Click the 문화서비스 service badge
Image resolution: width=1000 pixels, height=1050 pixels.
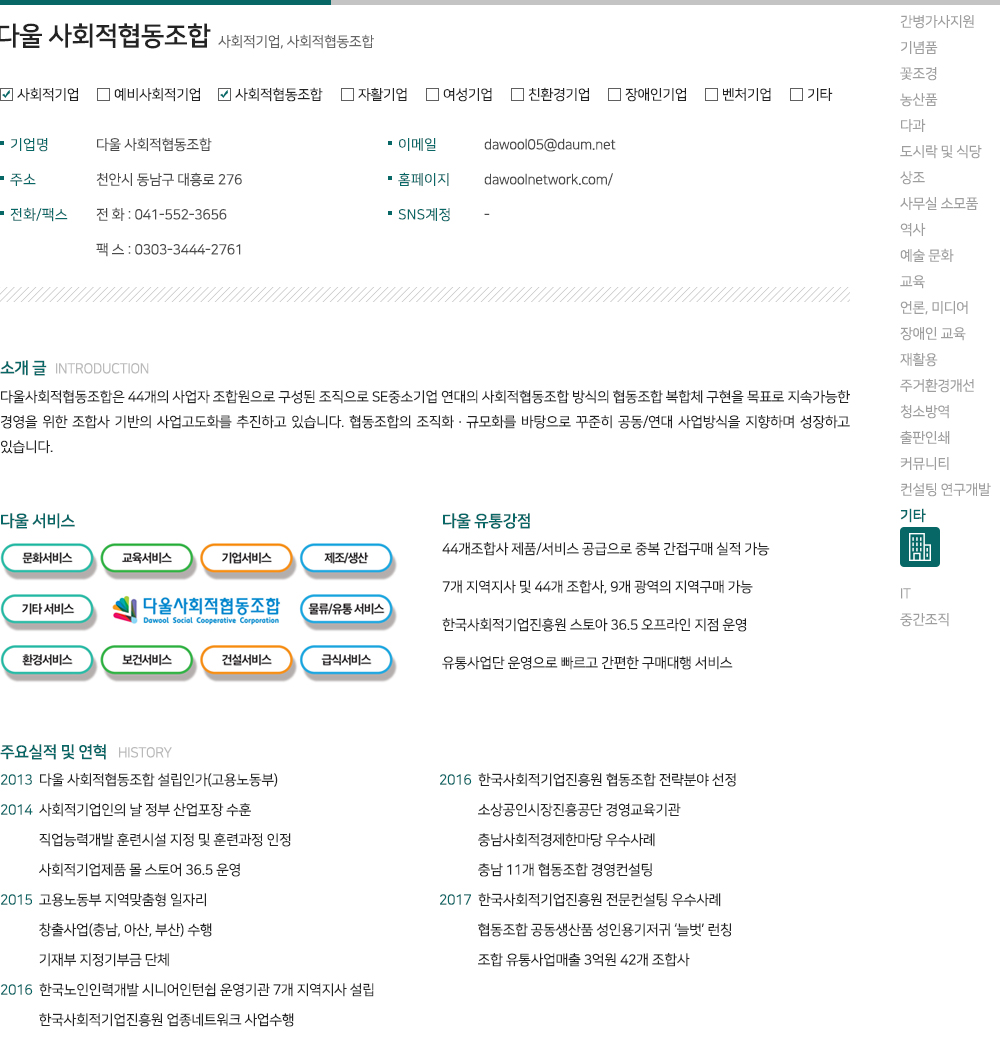[x=47, y=558]
